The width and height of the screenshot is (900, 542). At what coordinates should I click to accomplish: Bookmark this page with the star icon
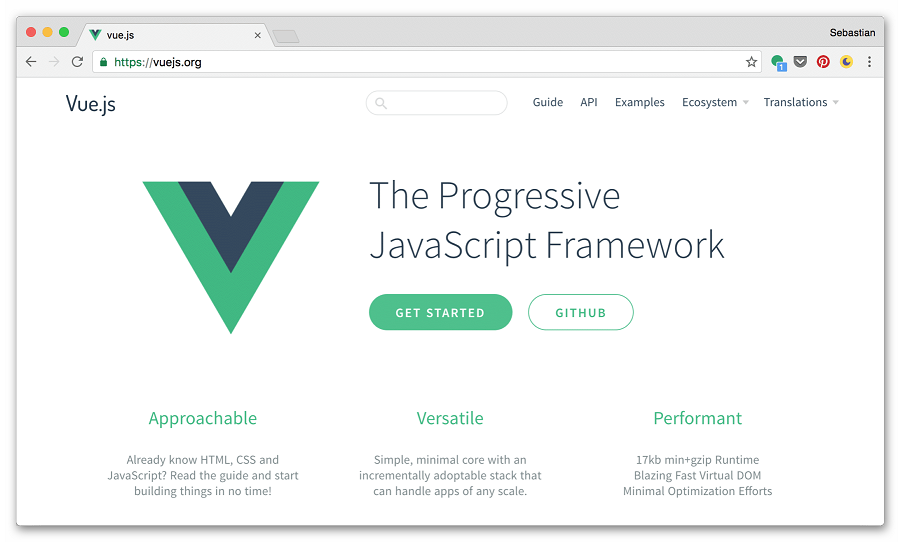pos(751,62)
